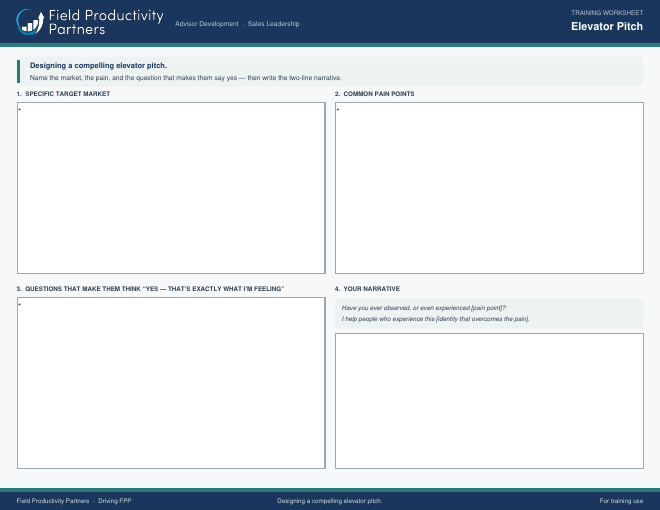This screenshot has height=510, width=660.
Task: Click 'For training use' in the footer
Action: [x=621, y=501]
